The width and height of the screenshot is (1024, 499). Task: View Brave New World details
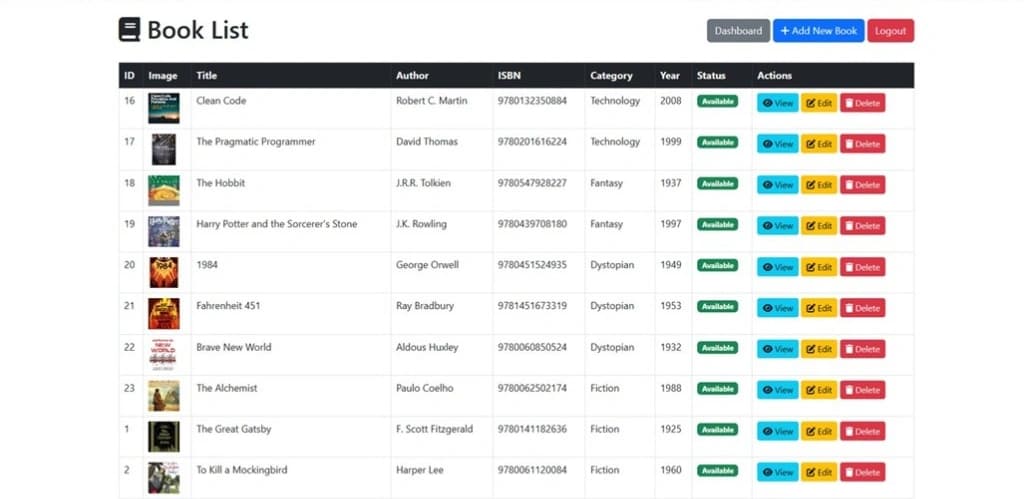(x=777, y=349)
